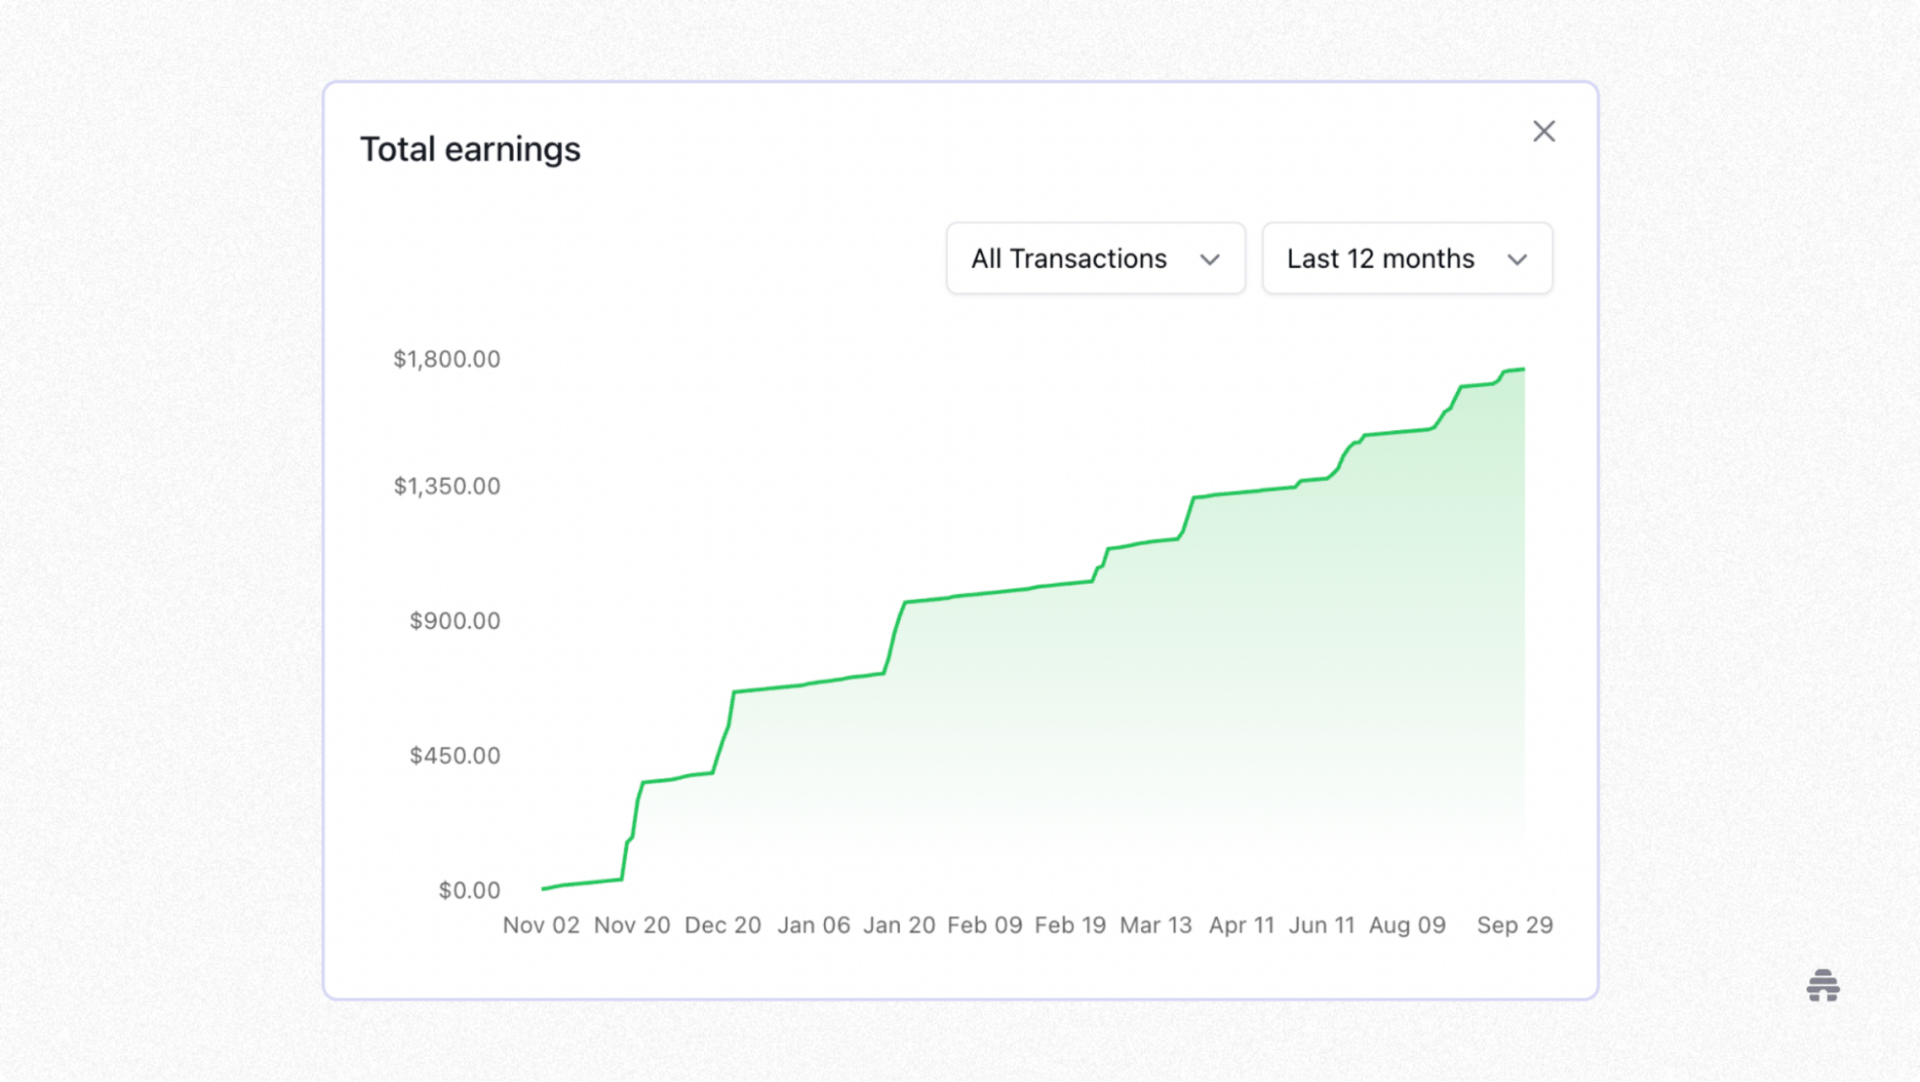This screenshot has height=1082, width=1920.
Task: Click the Dec 20 date on the x-axis
Action: click(722, 925)
